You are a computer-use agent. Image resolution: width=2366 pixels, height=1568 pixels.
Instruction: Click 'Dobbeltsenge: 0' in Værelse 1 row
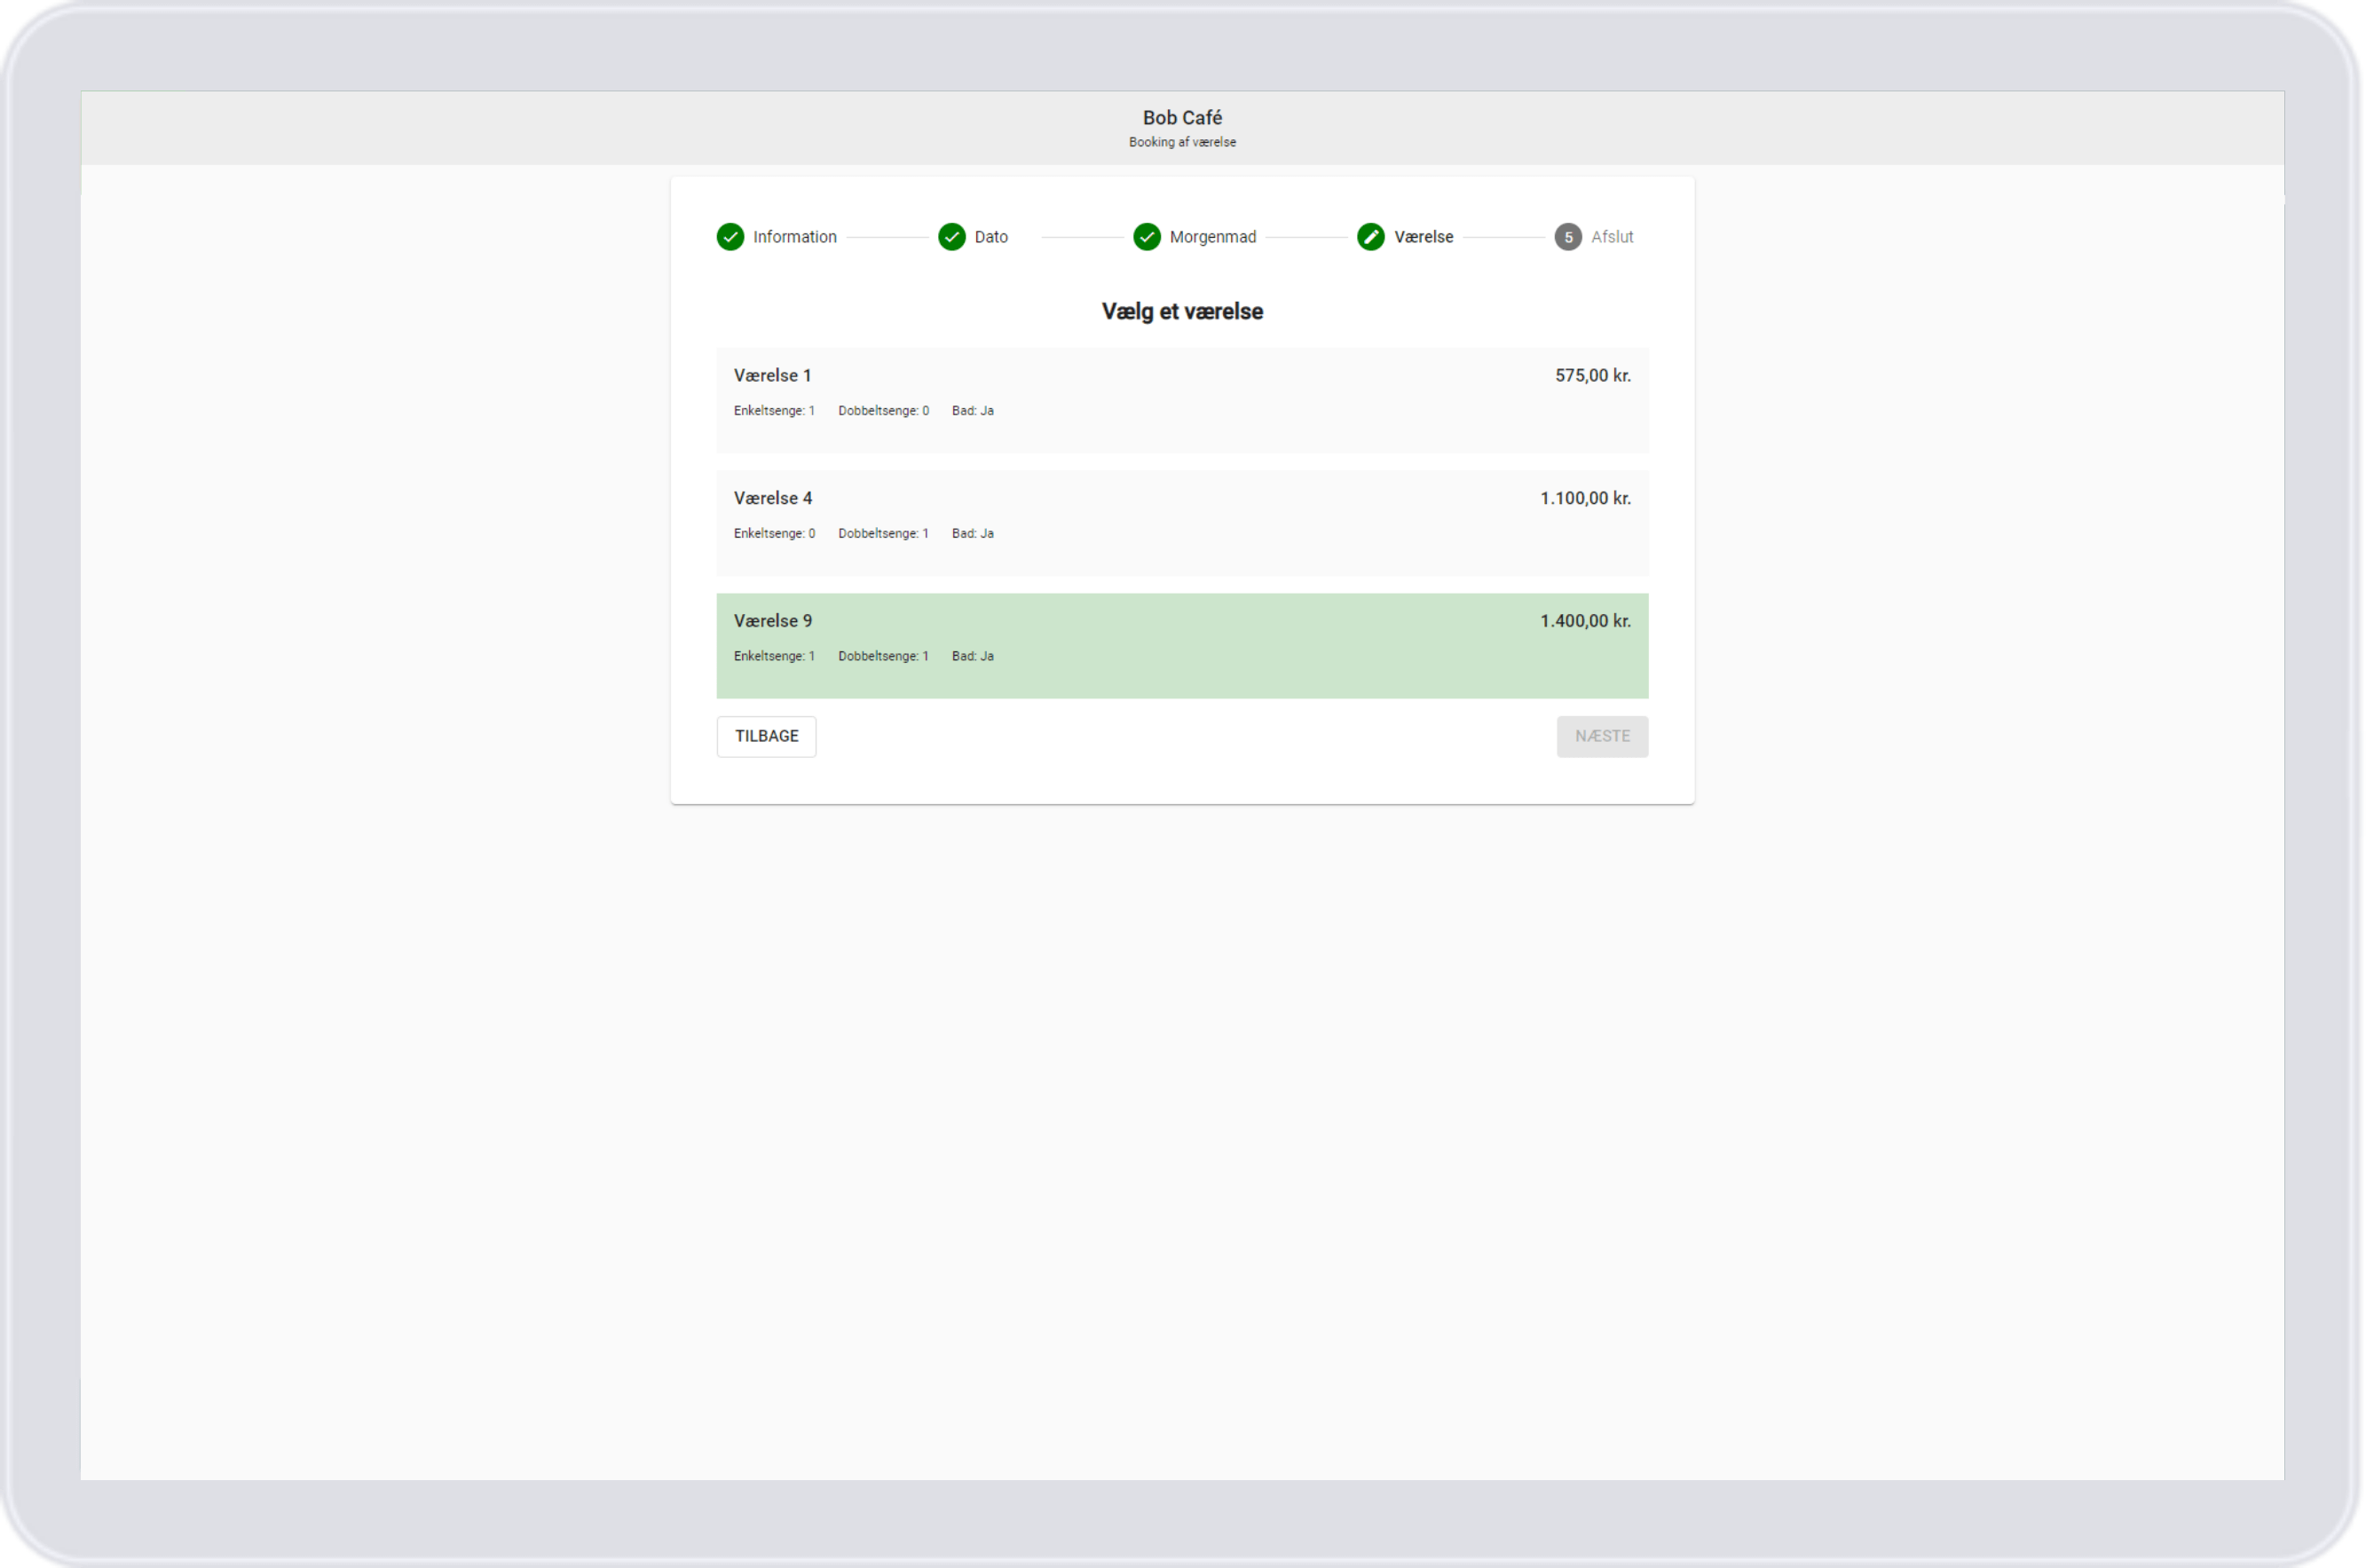click(884, 411)
